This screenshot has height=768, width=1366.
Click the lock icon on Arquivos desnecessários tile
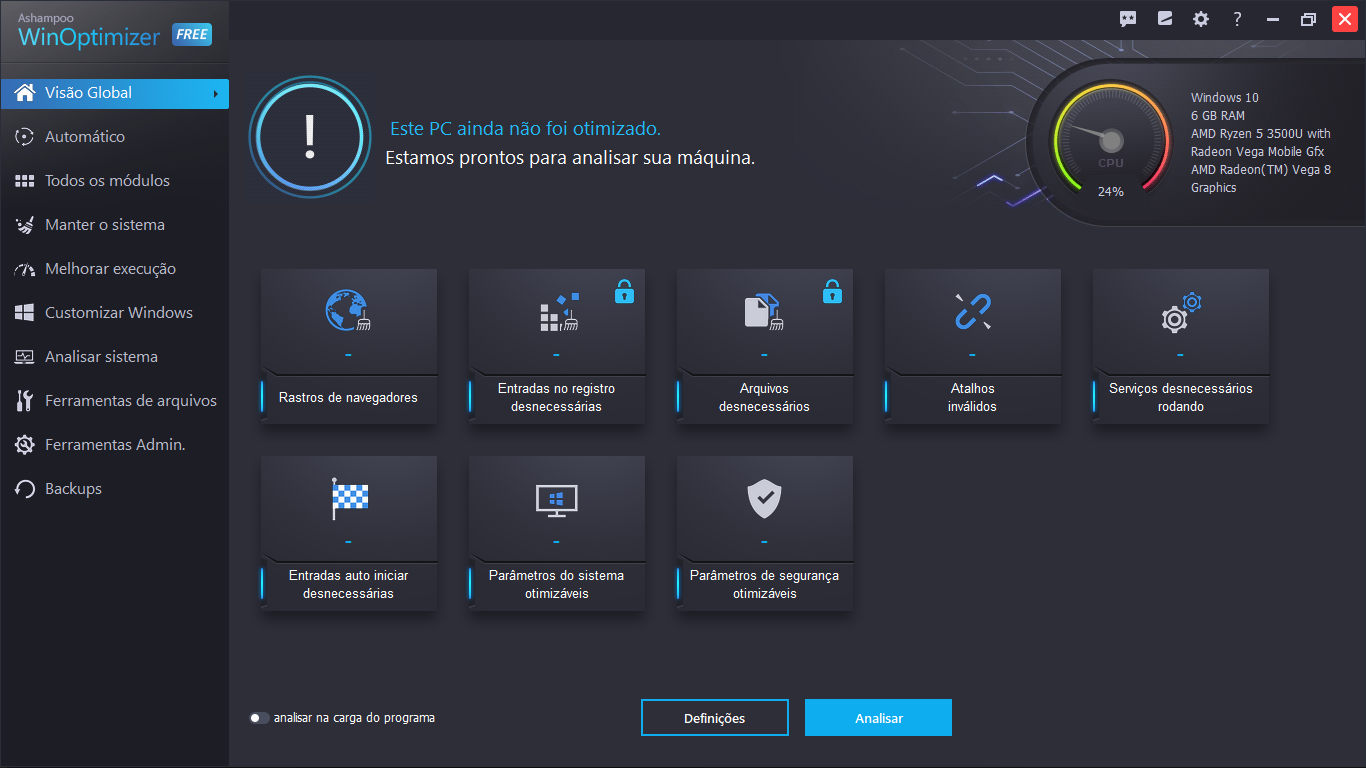pyautogui.click(x=832, y=291)
